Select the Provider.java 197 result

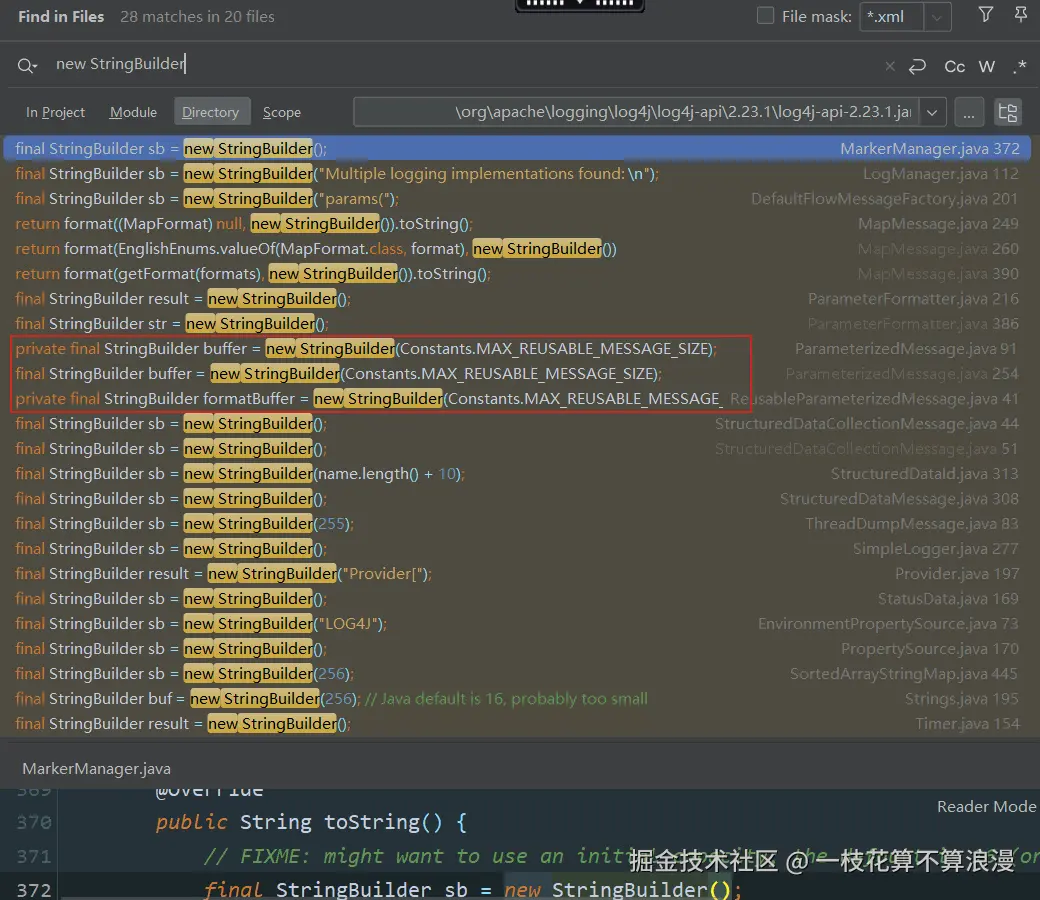(517, 574)
